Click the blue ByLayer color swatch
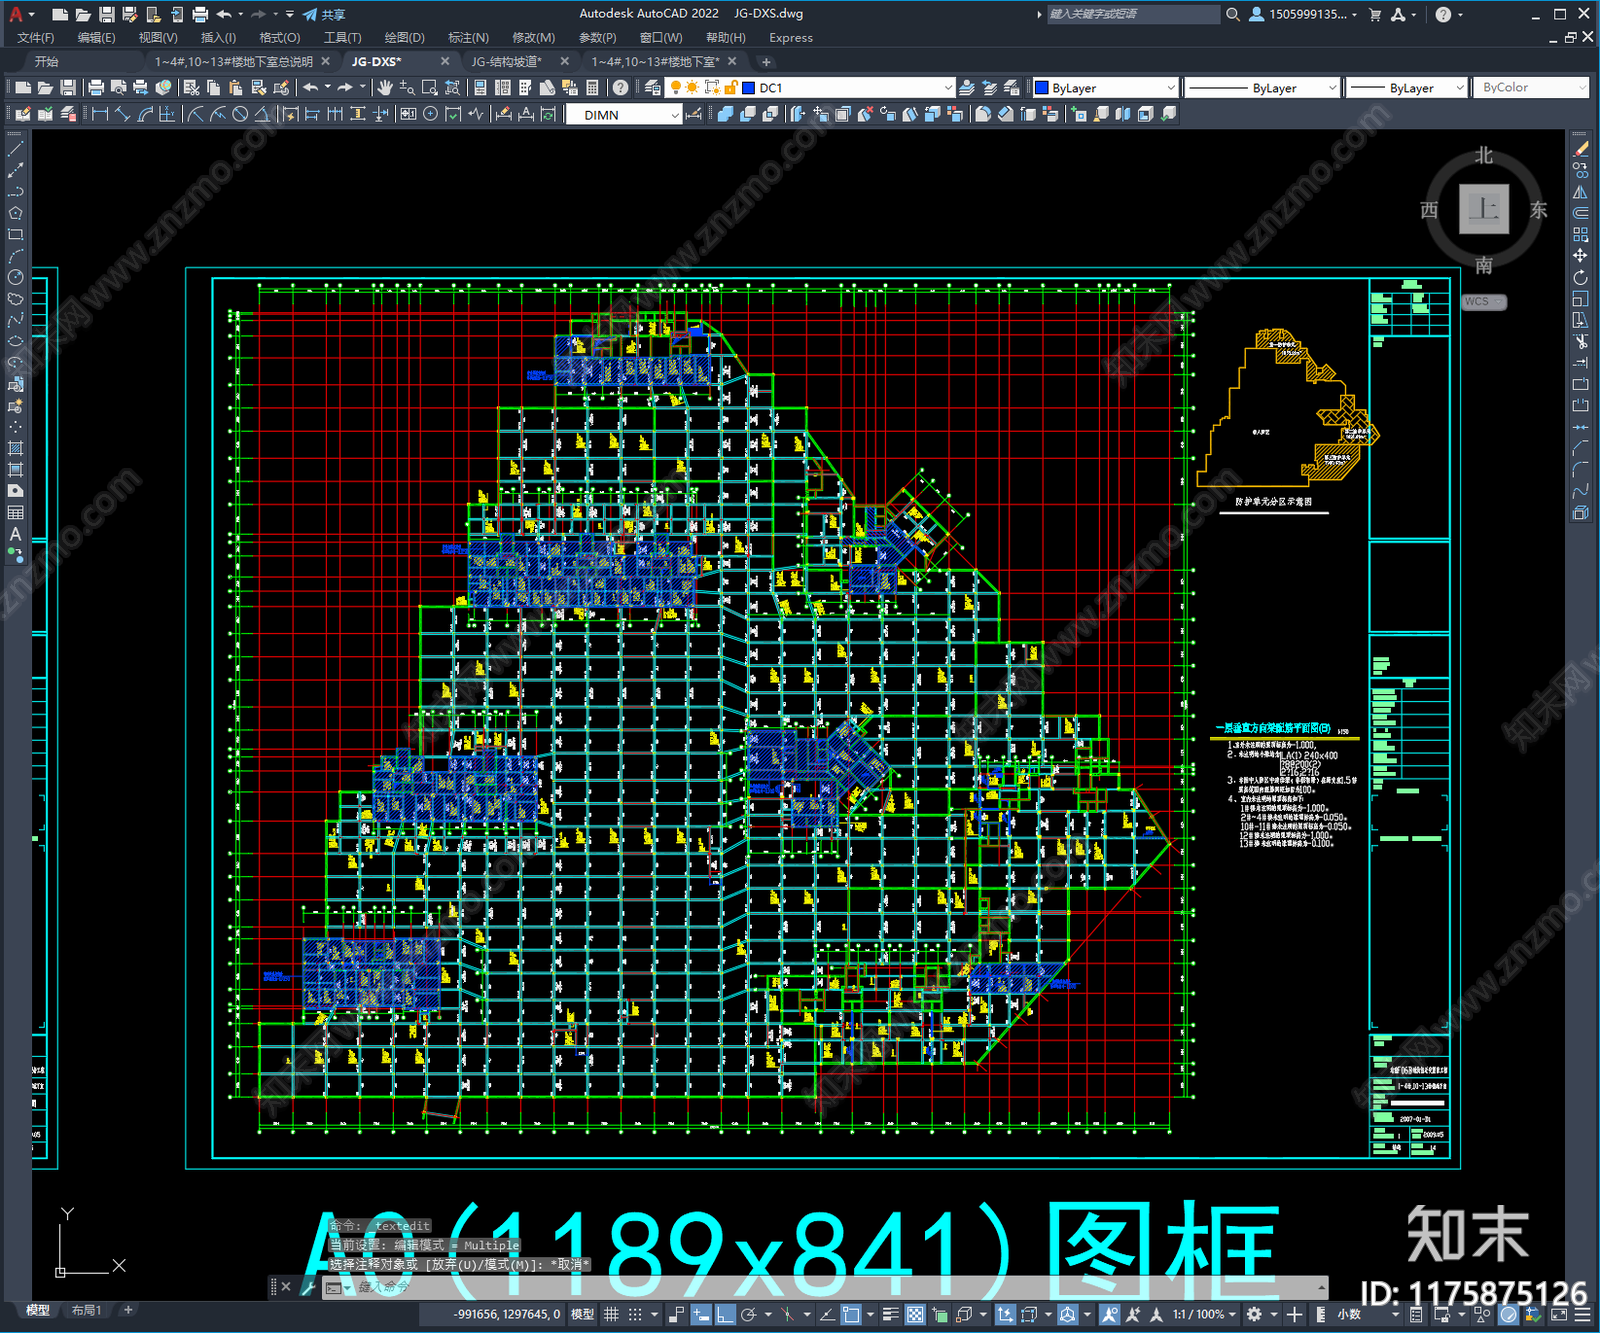Viewport: 1600px width, 1333px height. pos(1041,88)
